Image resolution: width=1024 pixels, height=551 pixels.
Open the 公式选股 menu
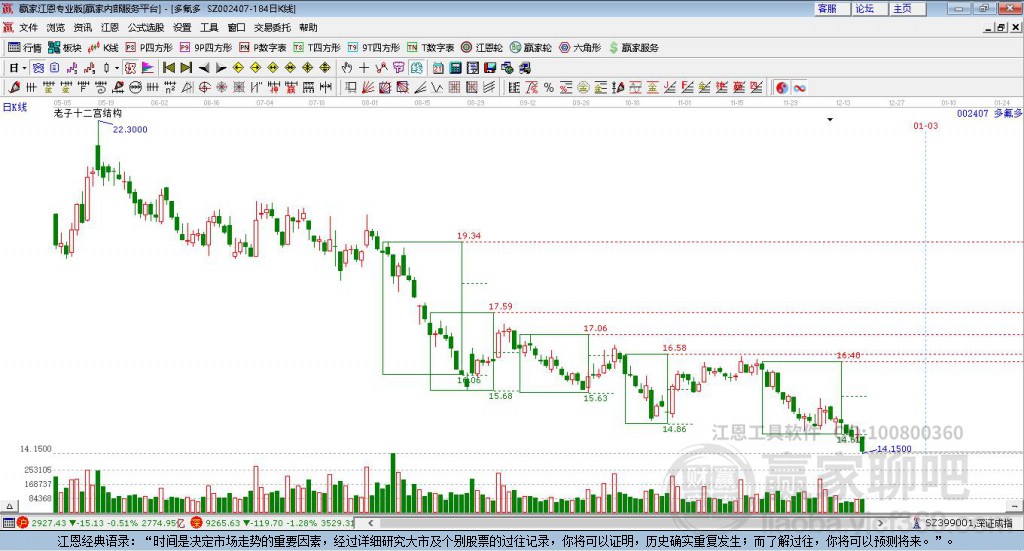tap(146, 27)
